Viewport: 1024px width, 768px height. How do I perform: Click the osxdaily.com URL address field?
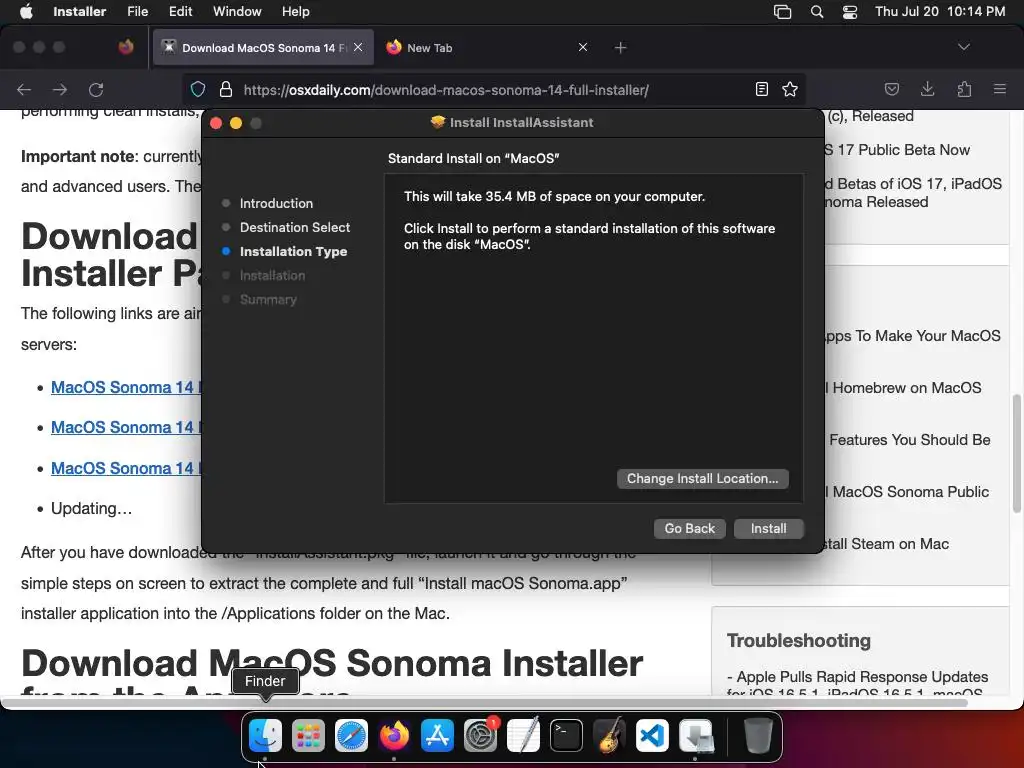click(x=446, y=90)
